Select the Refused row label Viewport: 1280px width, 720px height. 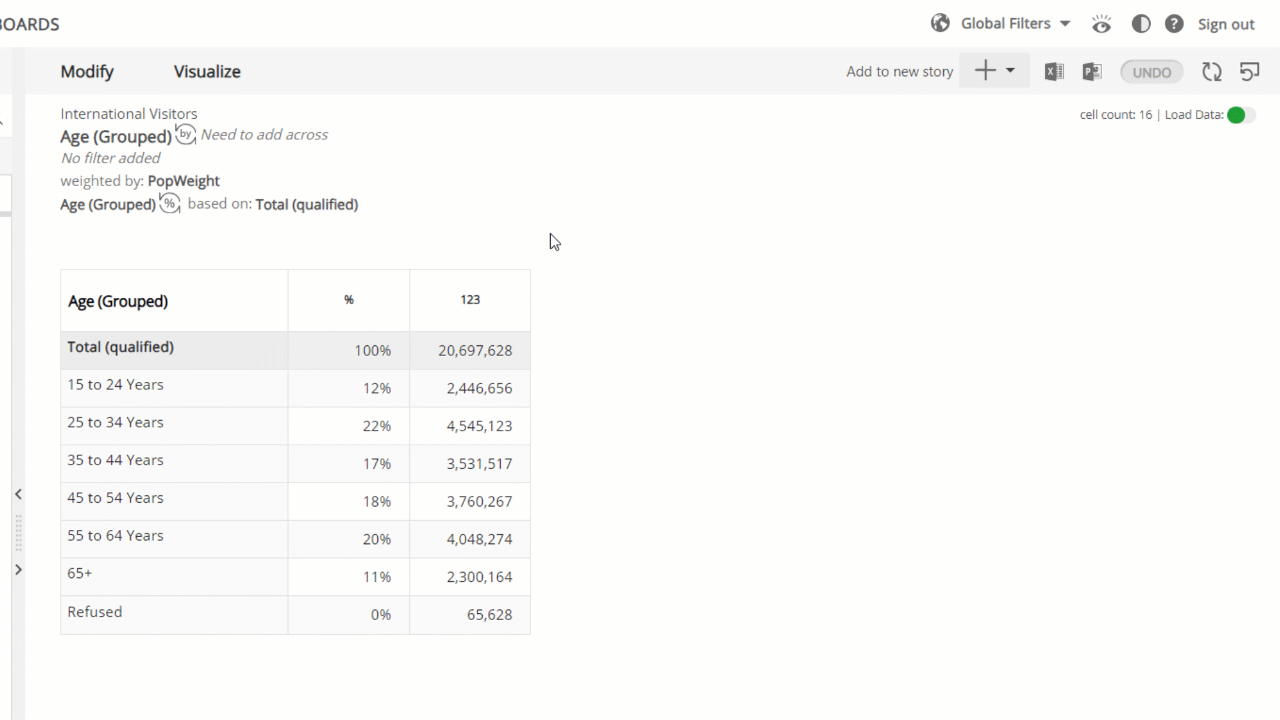[94, 612]
